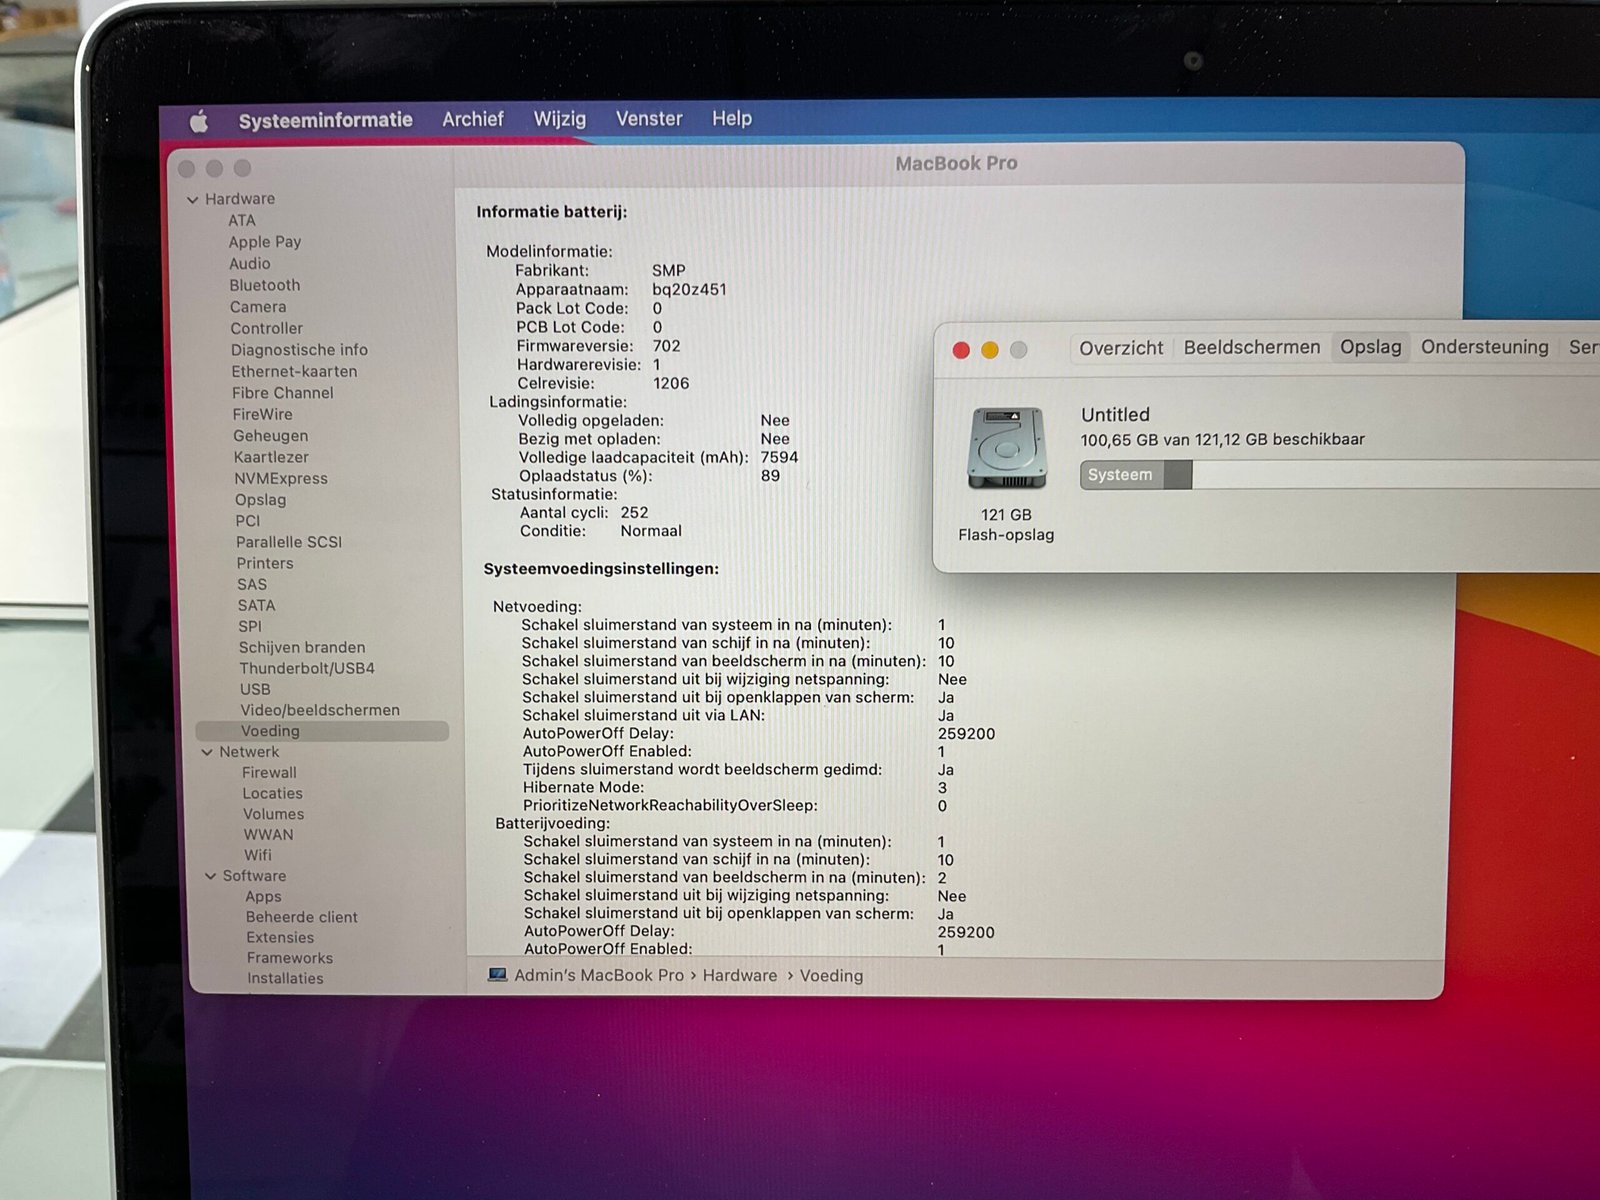Open the Apple menu
The height and width of the screenshot is (1200, 1600).
pos(199,122)
